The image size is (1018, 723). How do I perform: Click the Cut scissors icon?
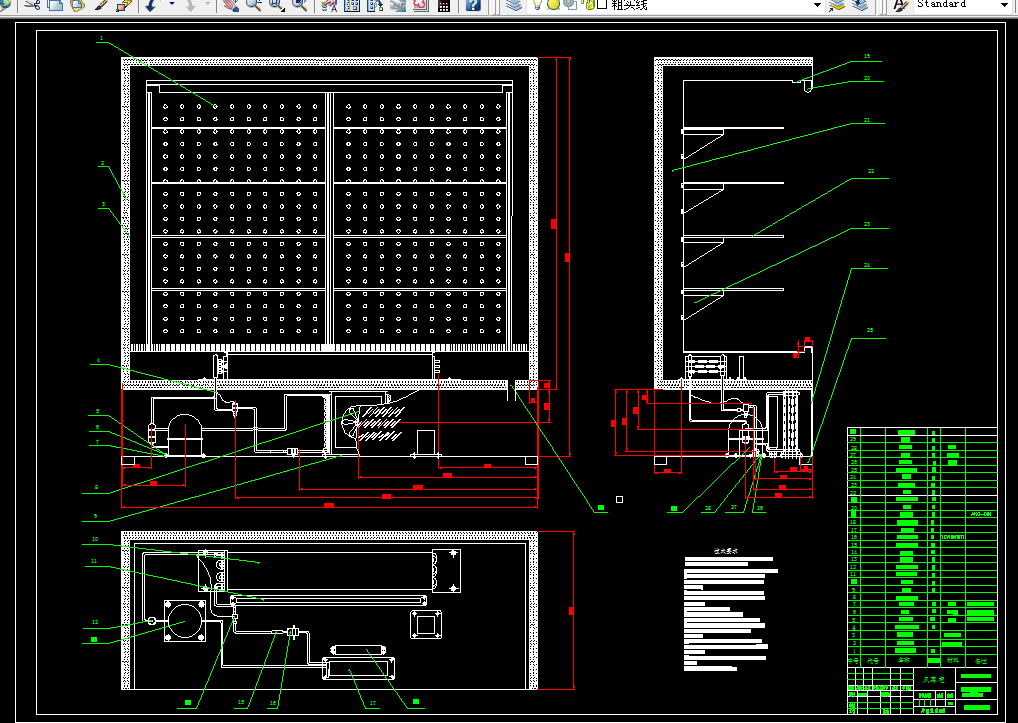tap(32, 5)
